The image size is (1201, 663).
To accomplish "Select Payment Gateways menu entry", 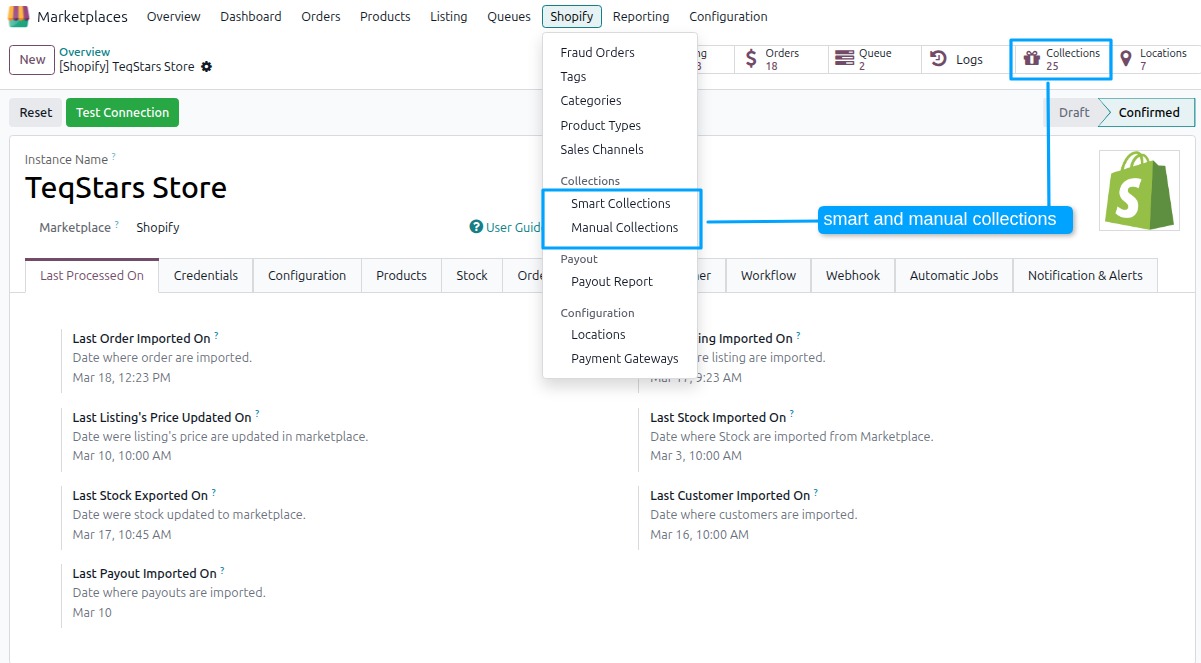I will [x=620, y=358].
